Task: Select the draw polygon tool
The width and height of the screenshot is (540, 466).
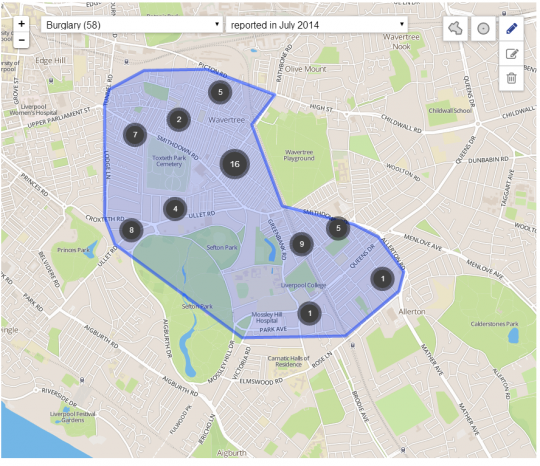Action: (455, 28)
